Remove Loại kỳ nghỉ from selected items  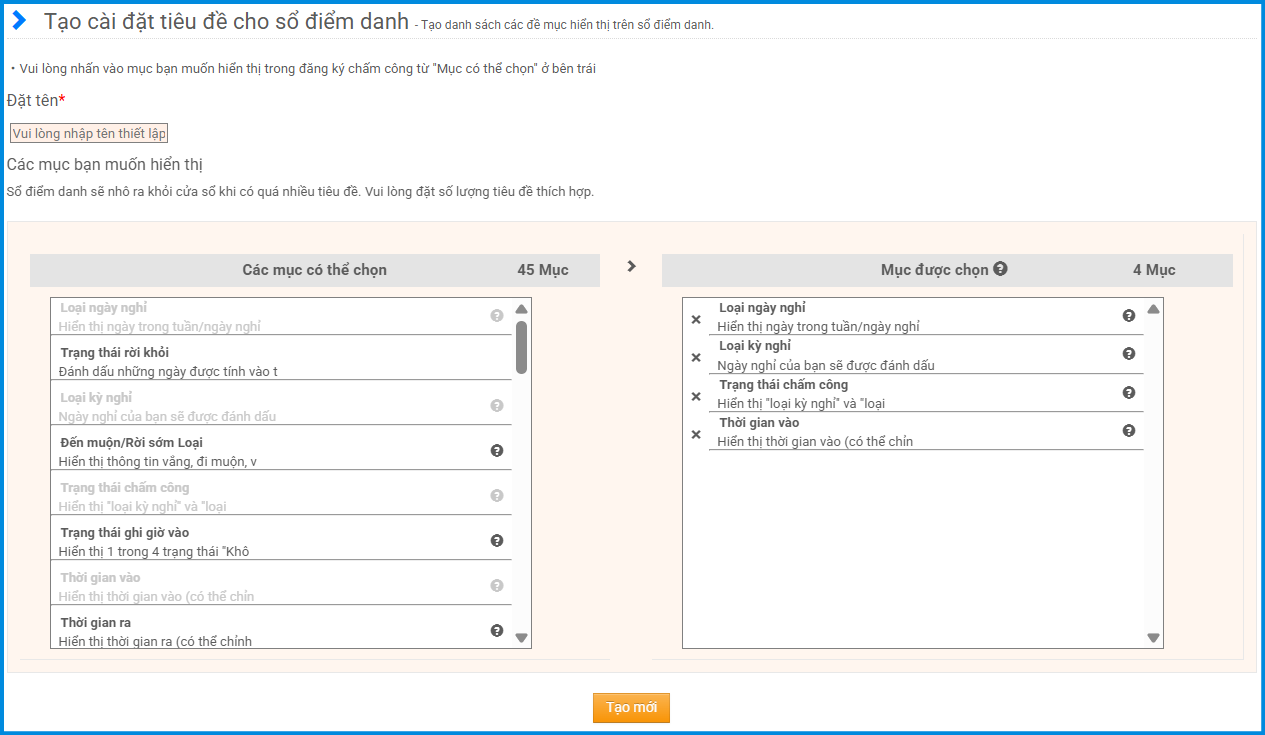pyautogui.click(x=696, y=358)
